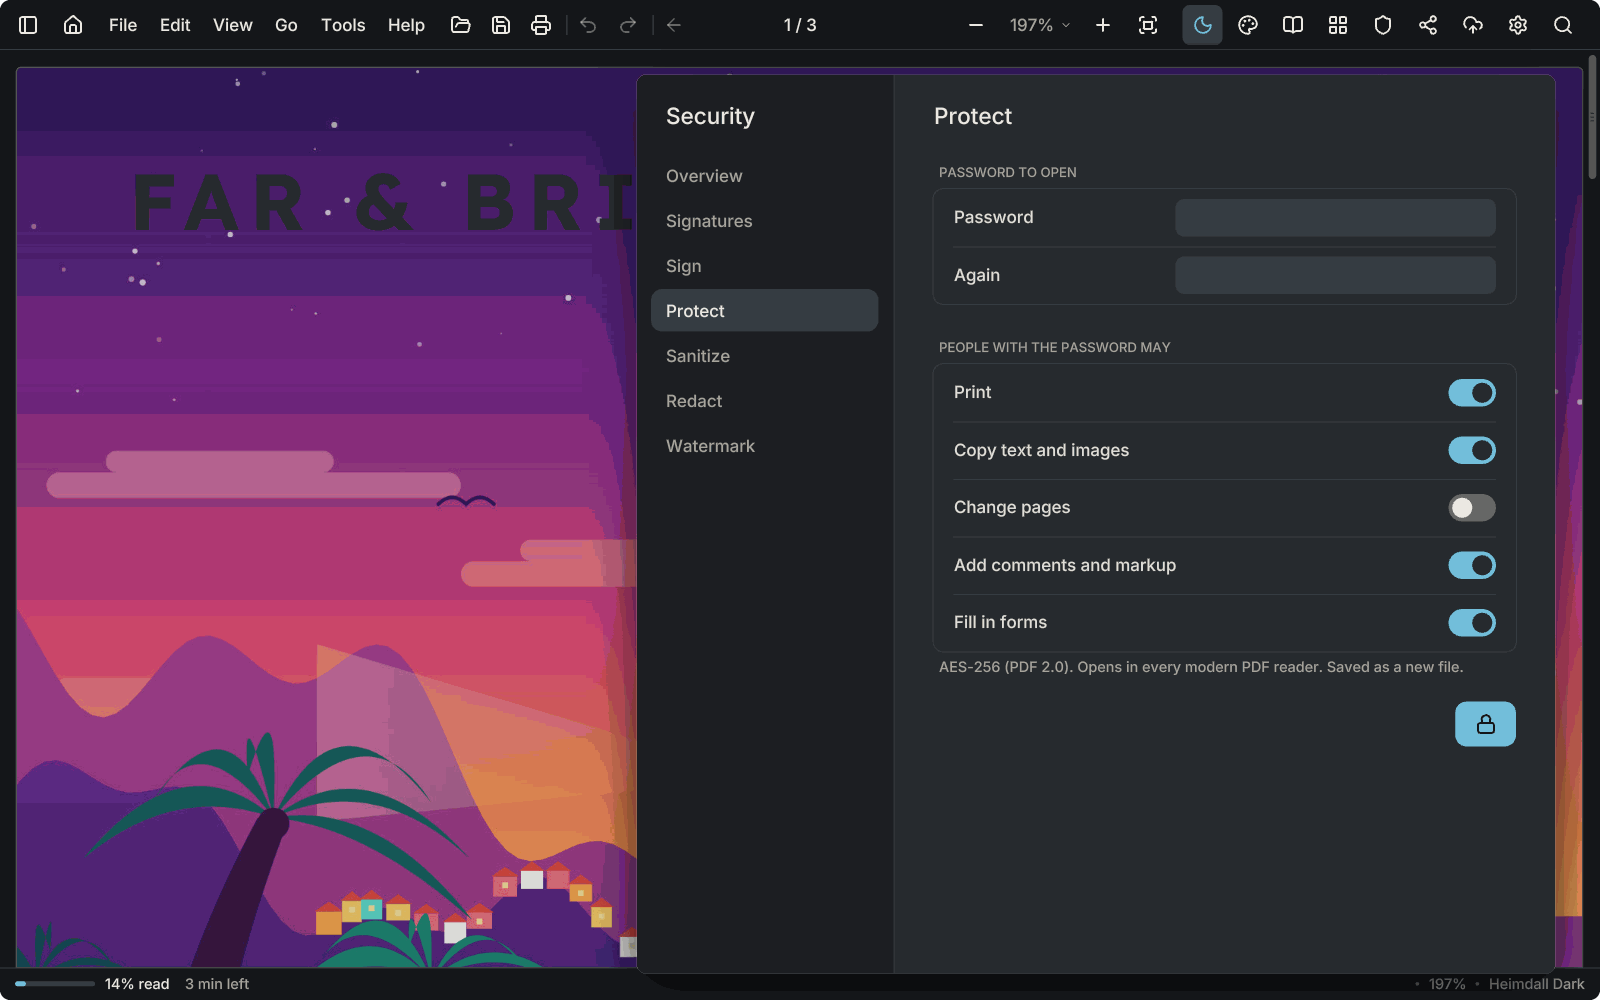Share the document via share icon
The image size is (1600, 1000).
coord(1428,25)
